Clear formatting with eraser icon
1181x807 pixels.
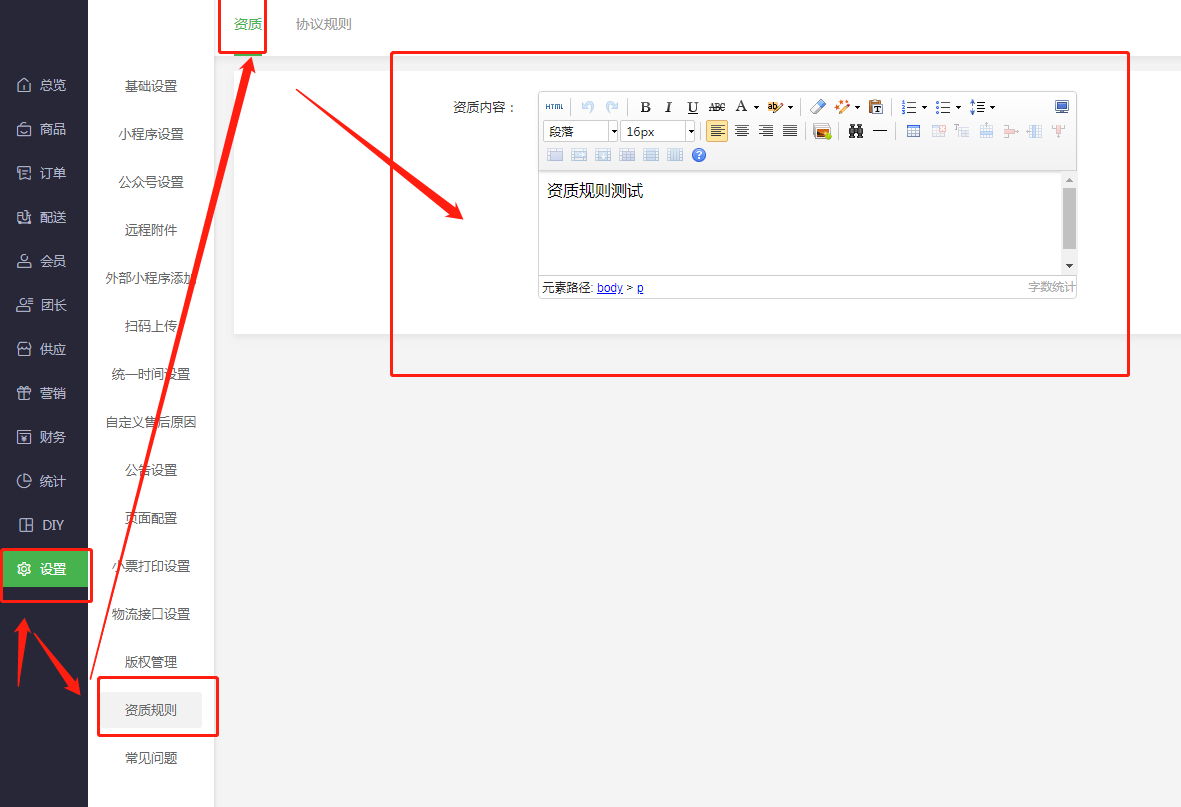coord(818,107)
